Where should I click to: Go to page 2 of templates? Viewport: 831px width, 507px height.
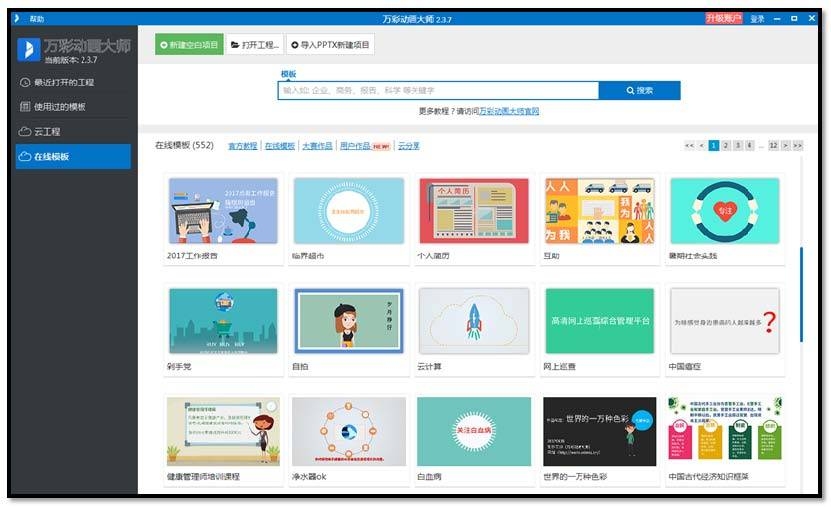726,146
